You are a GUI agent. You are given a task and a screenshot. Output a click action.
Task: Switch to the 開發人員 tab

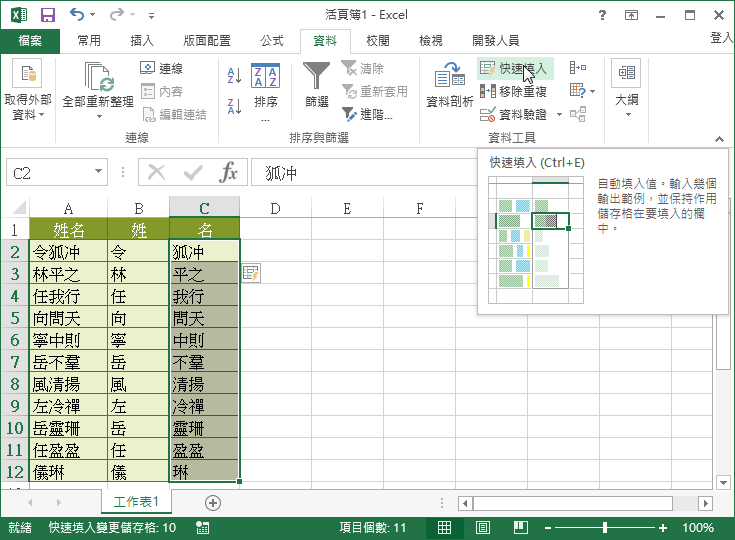tap(495, 41)
